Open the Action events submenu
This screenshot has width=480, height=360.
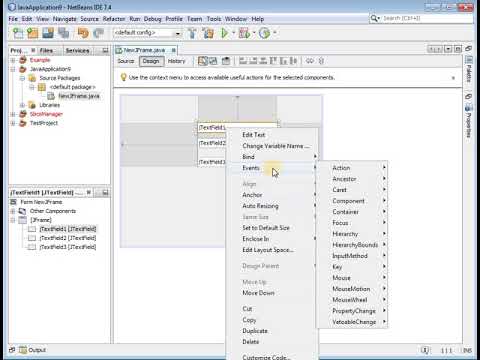tap(352, 168)
